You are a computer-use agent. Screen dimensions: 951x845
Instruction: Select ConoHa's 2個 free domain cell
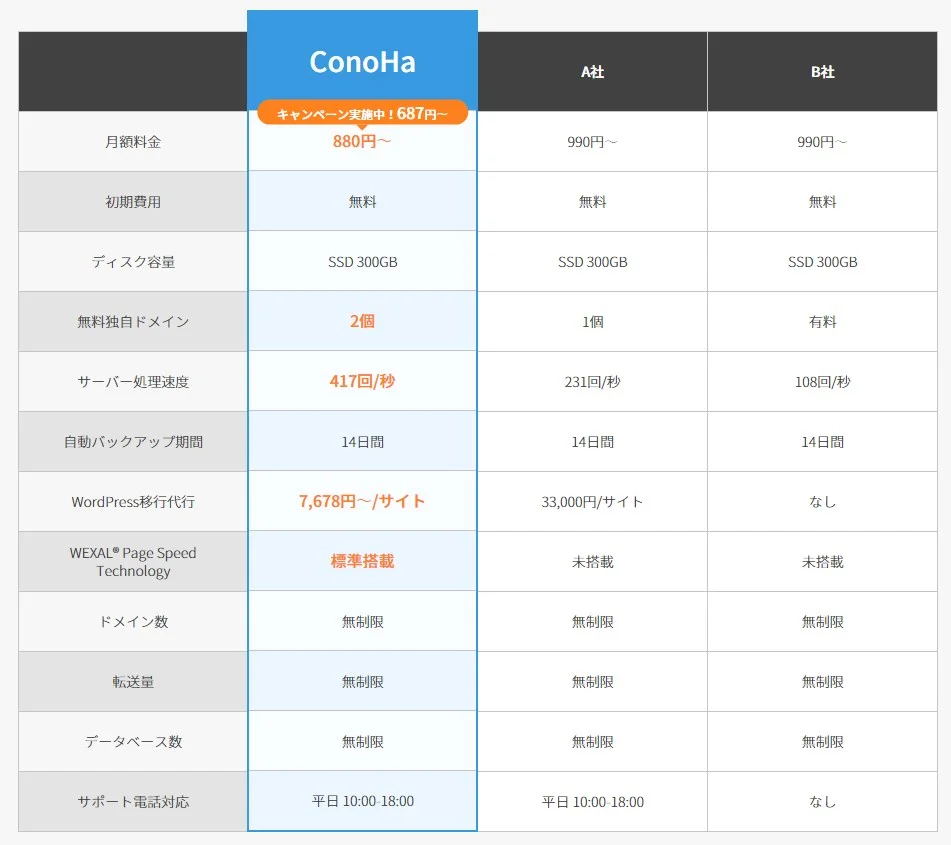(x=362, y=321)
